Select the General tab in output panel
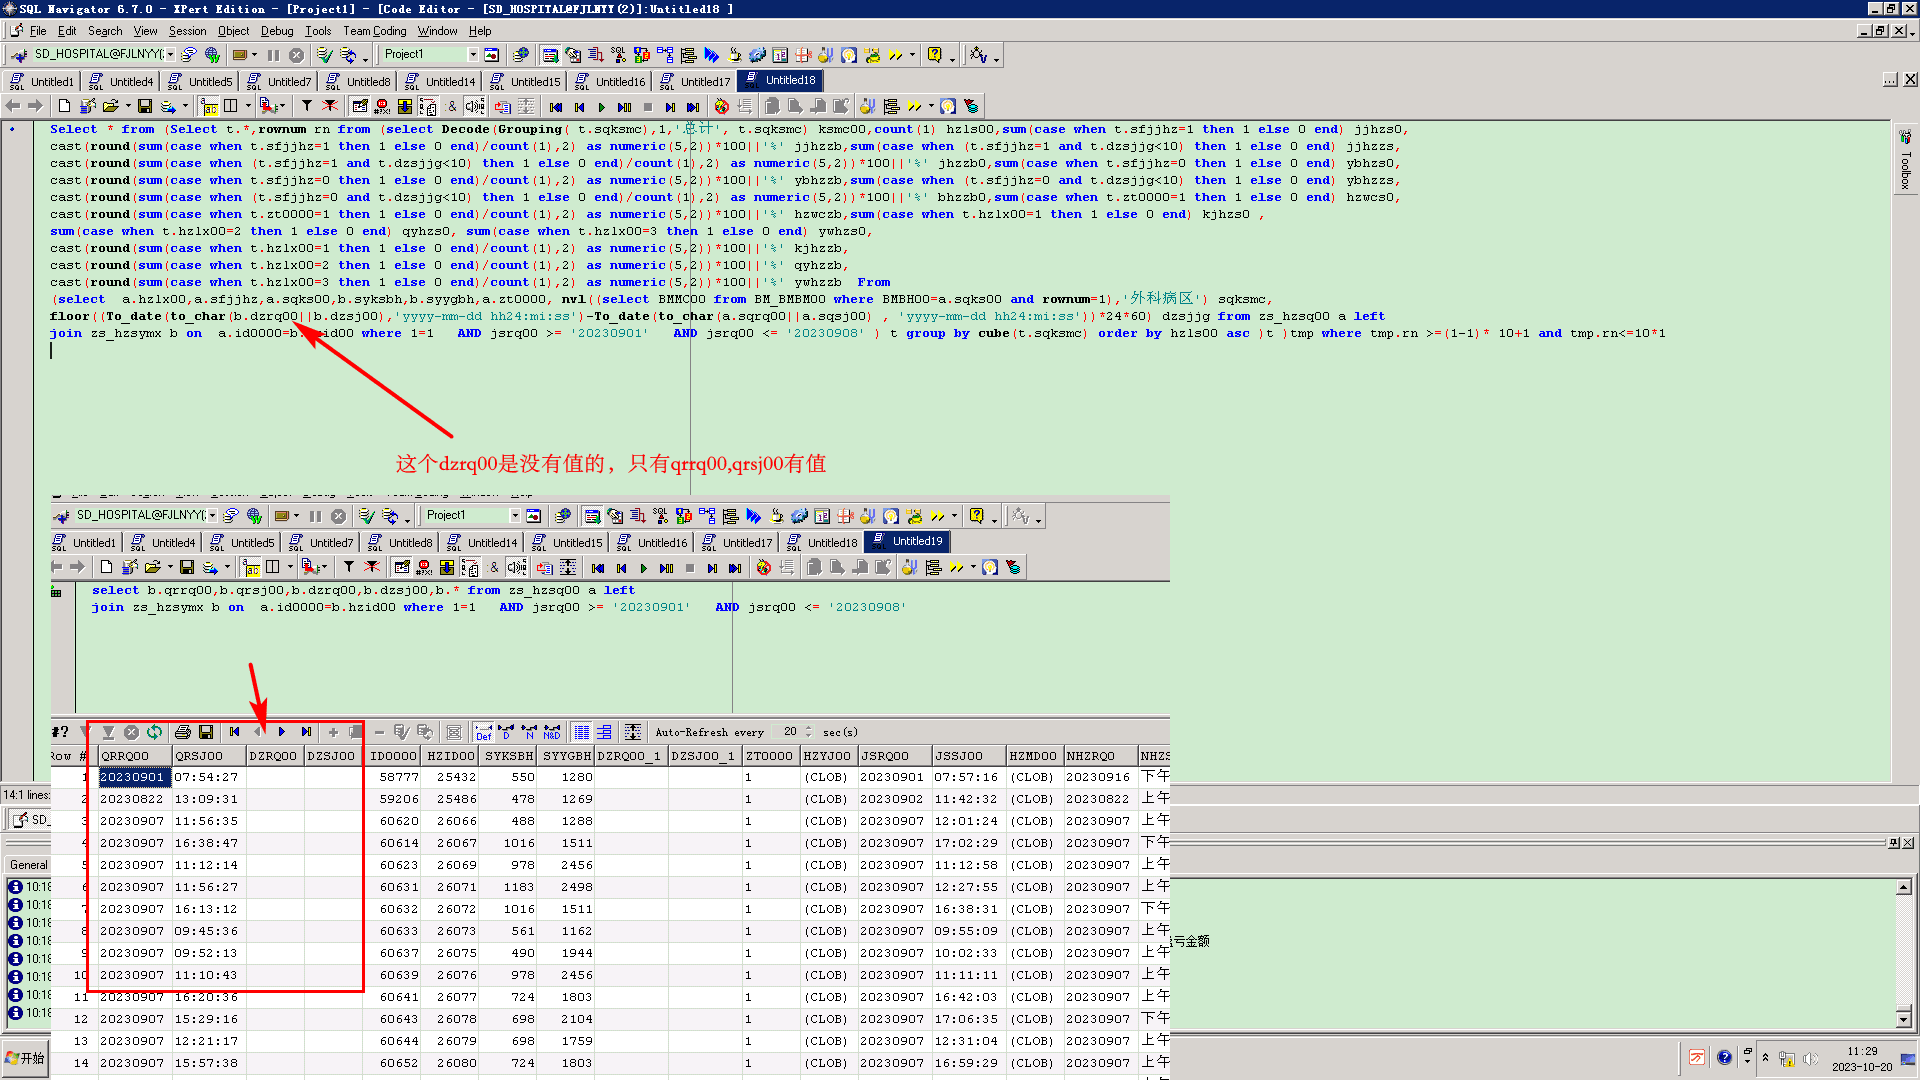Viewport: 1920px width, 1080px height. click(x=28, y=865)
